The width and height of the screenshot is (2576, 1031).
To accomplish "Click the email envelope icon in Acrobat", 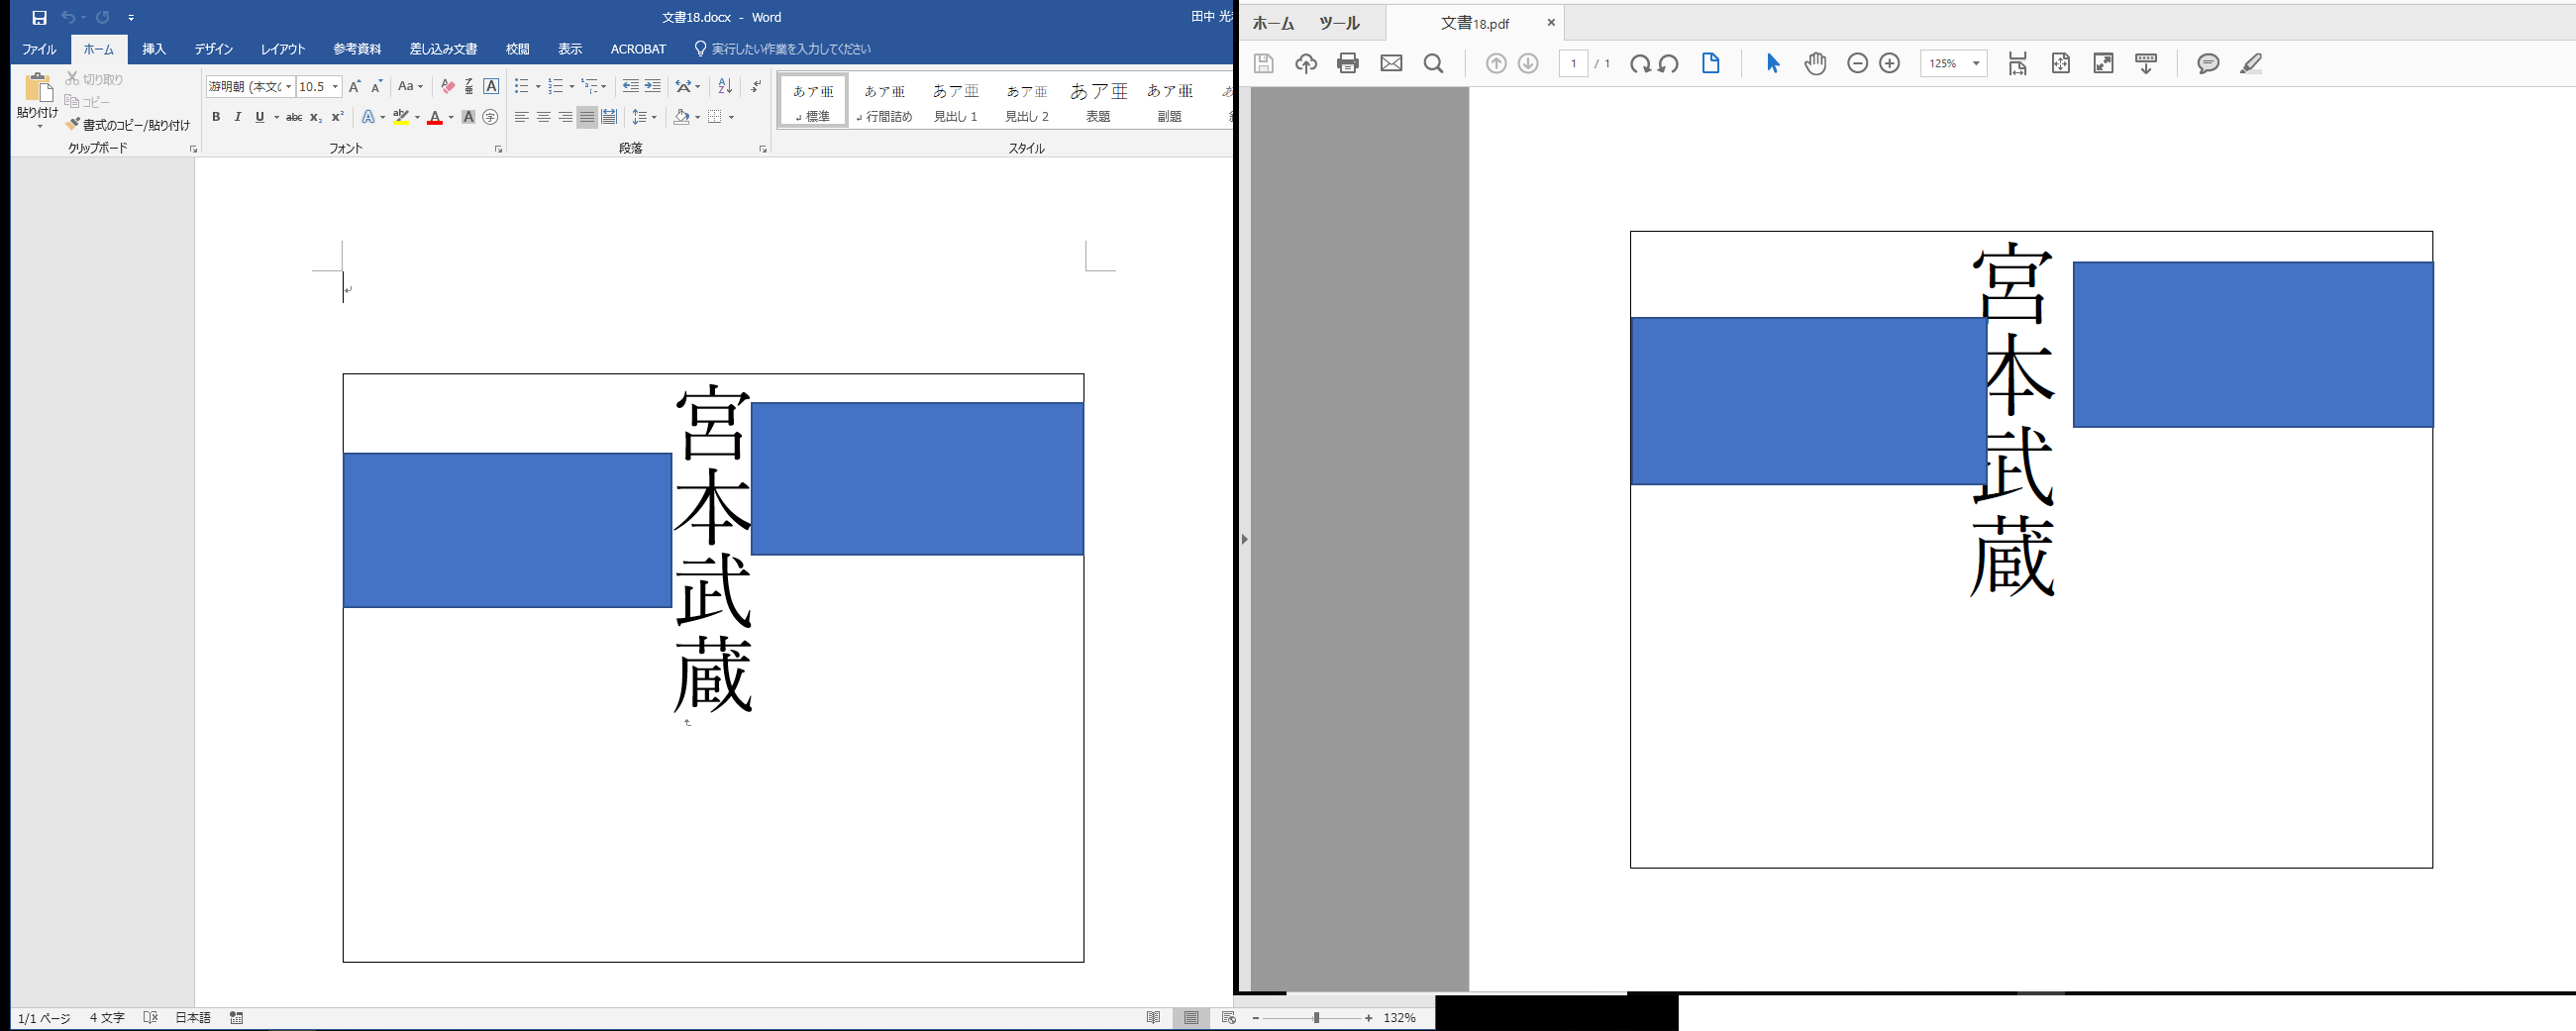I will click(x=1391, y=64).
